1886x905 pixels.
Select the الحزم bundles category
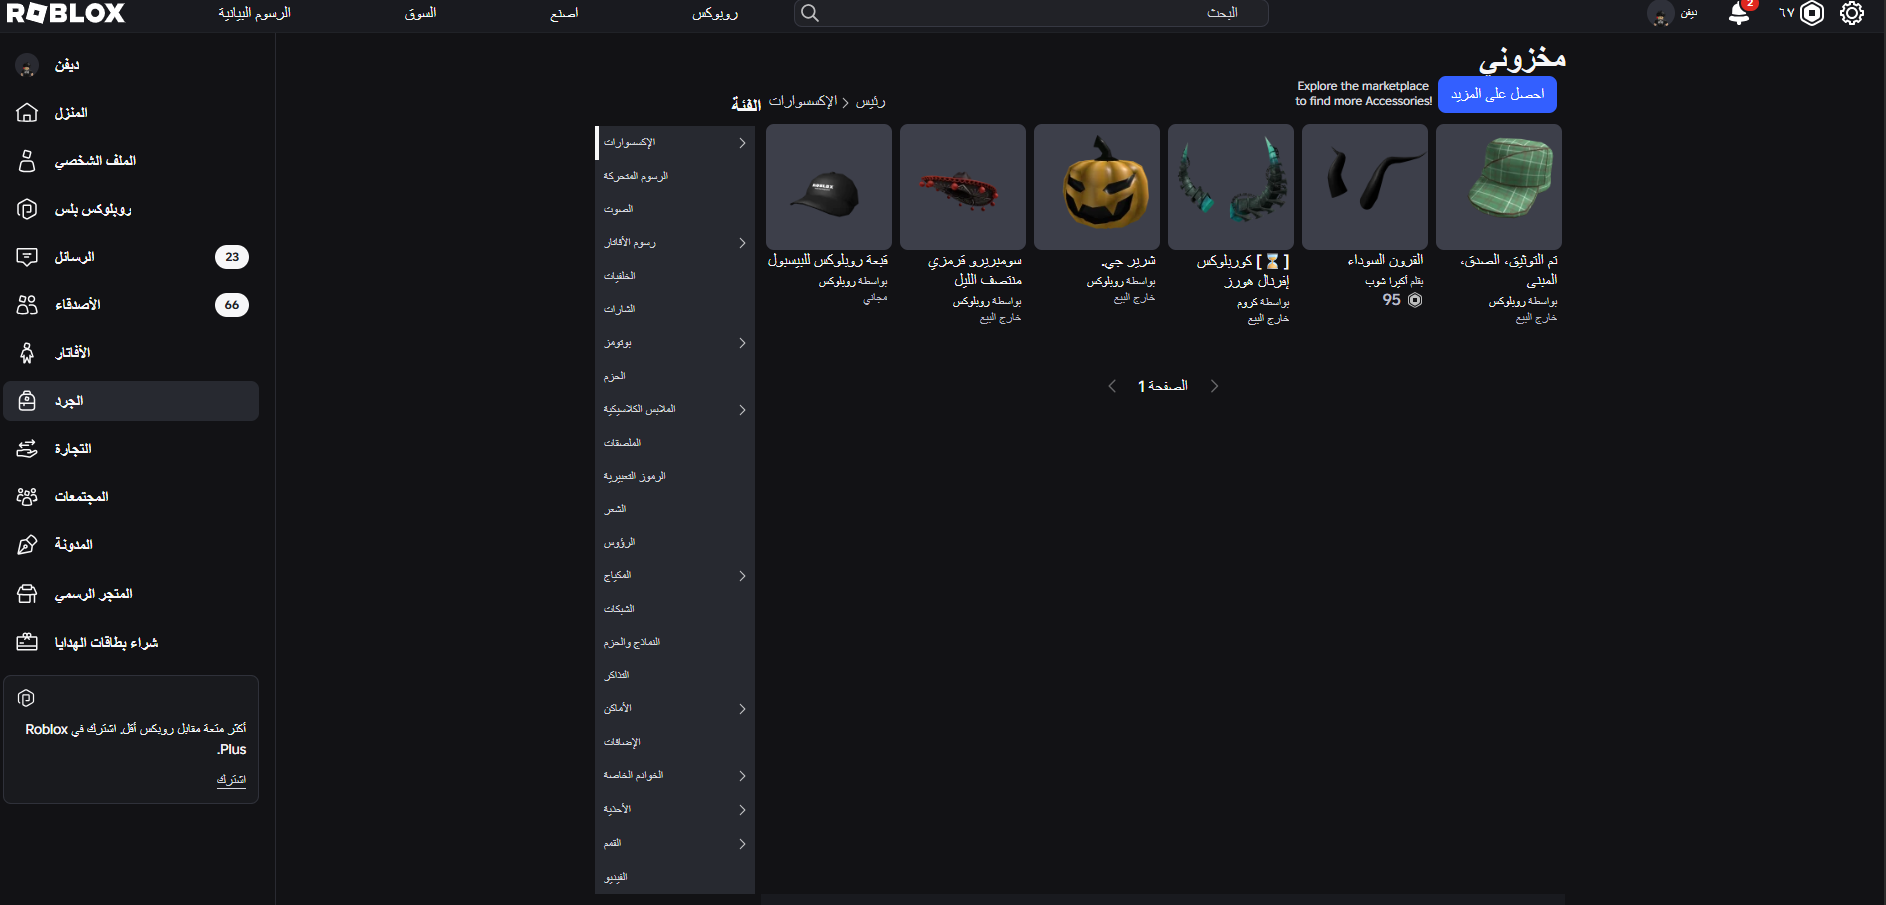(x=675, y=376)
